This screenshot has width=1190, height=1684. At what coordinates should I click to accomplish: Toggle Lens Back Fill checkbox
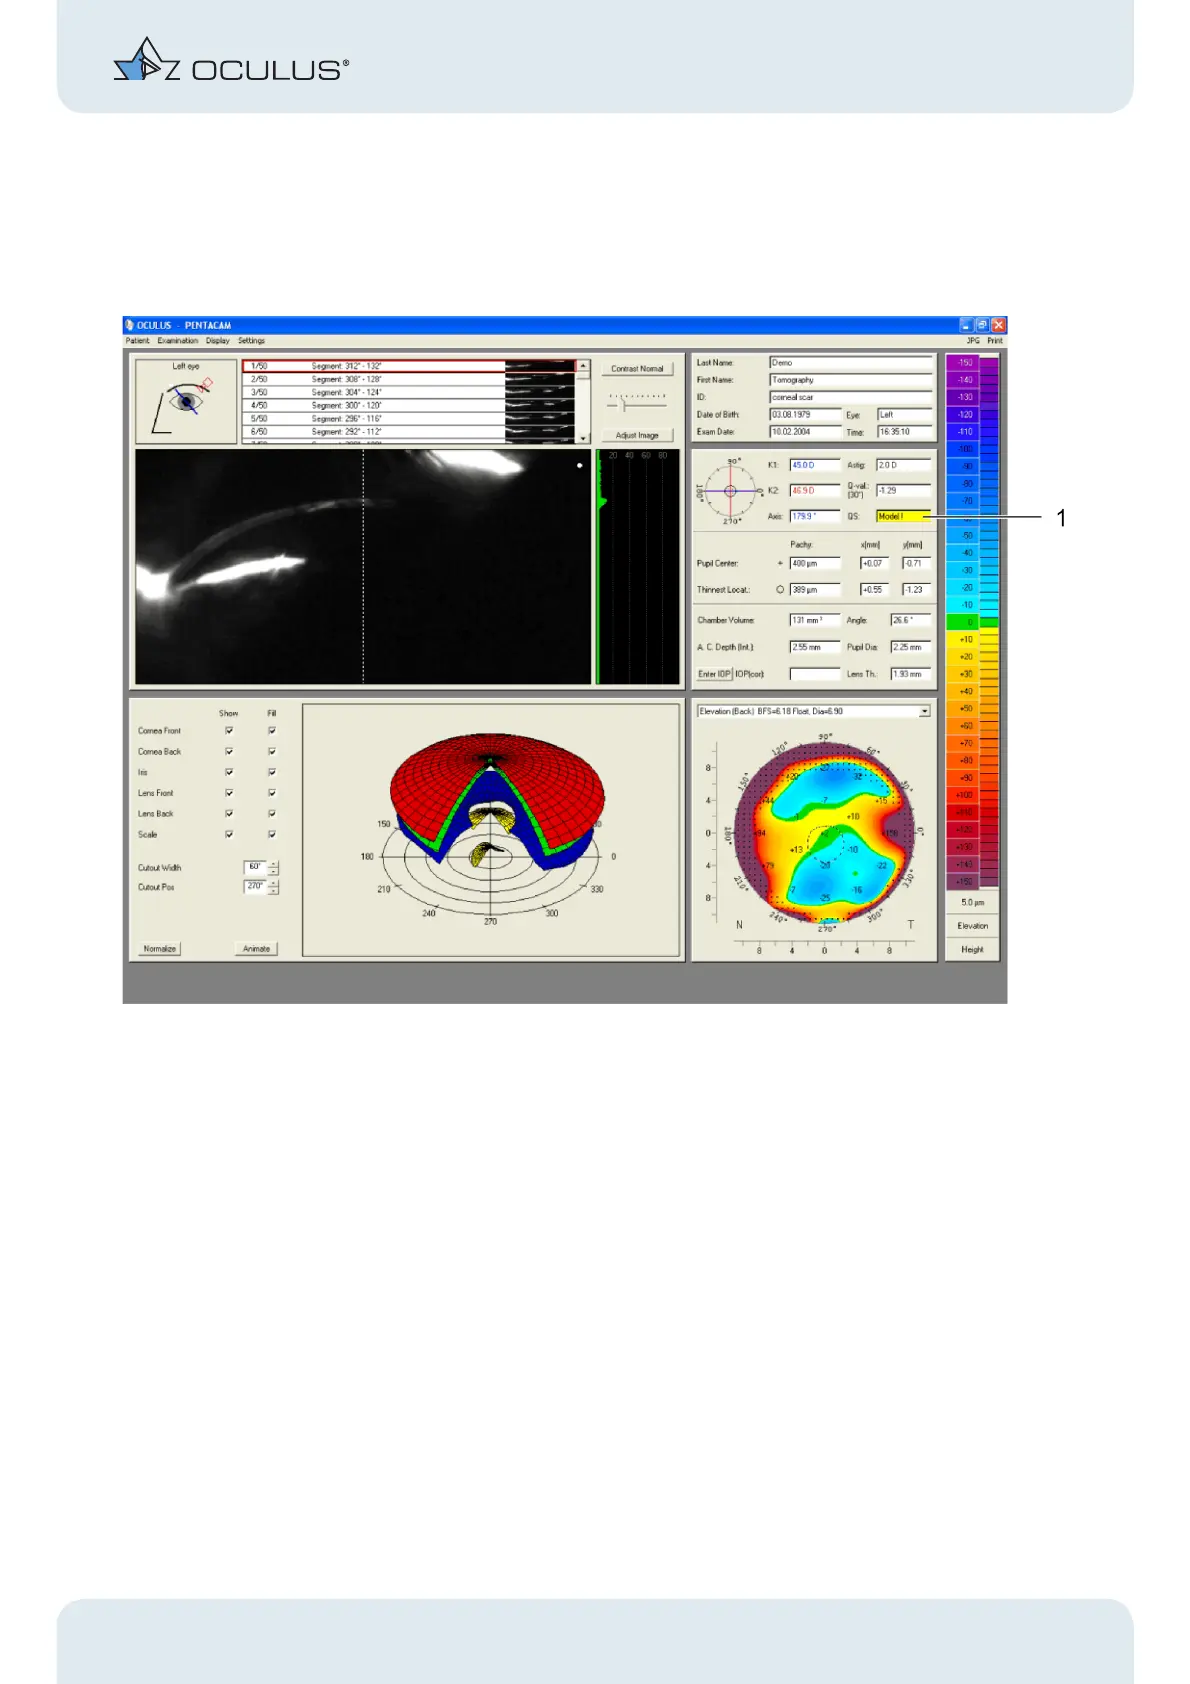(272, 814)
